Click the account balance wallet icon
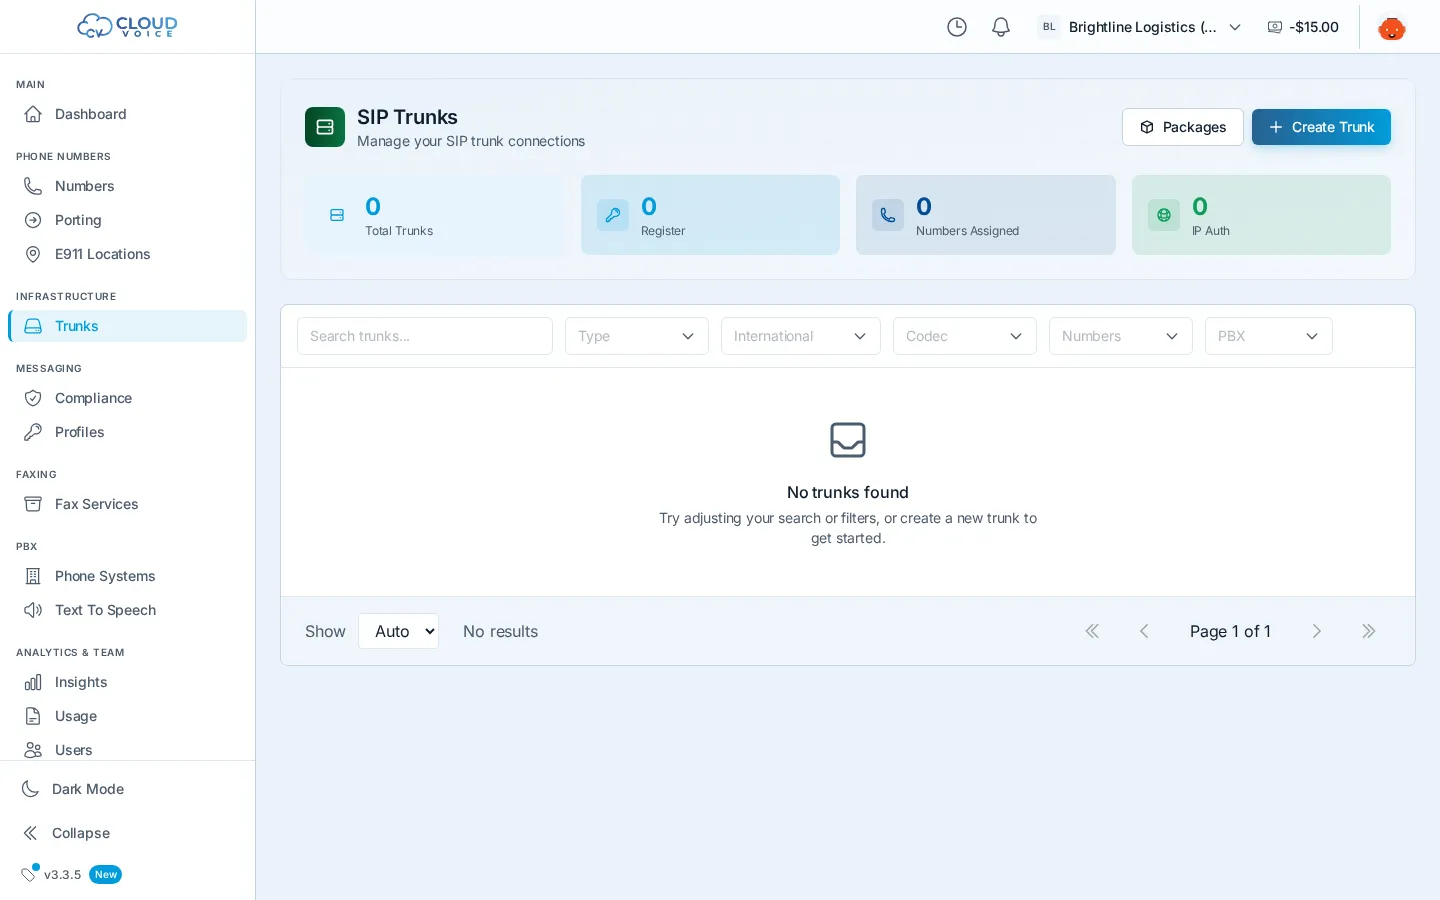The height and width of the screenshot is (900, 1440). point(1275,27)
